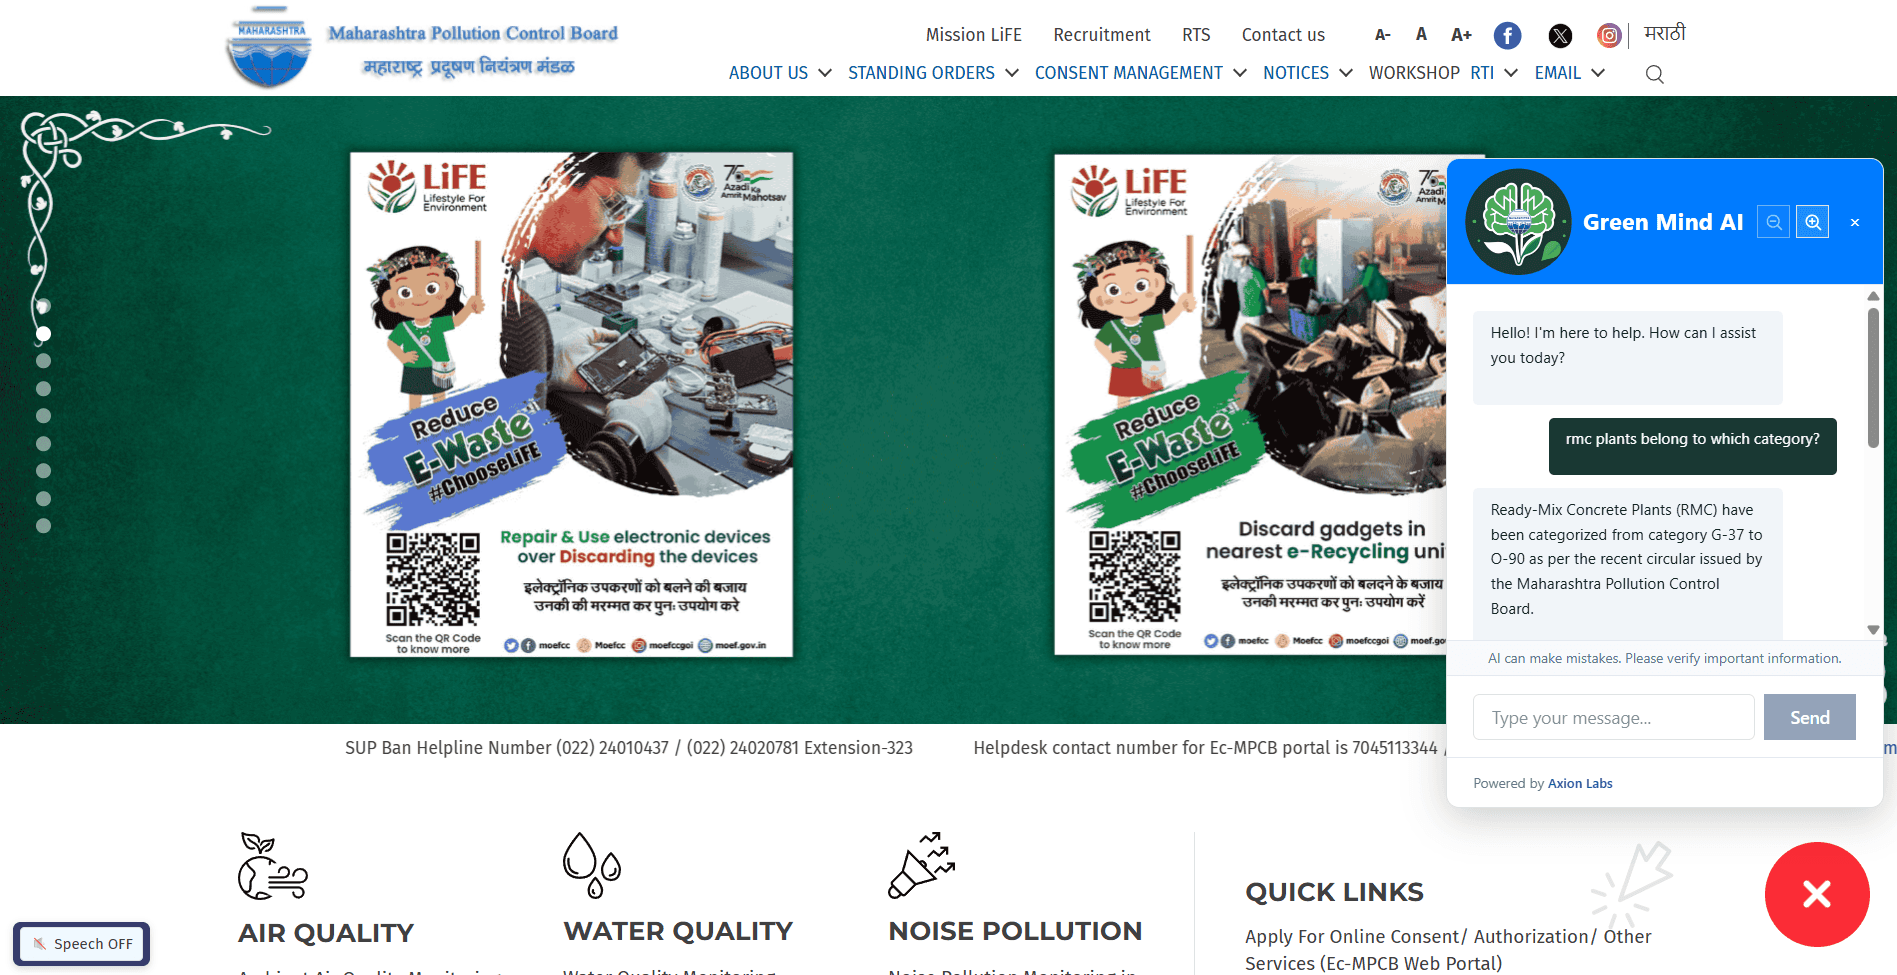The height and width of the screenshot is (975, 1897).
Task: Open the Contact us page
Action: 1283,35
